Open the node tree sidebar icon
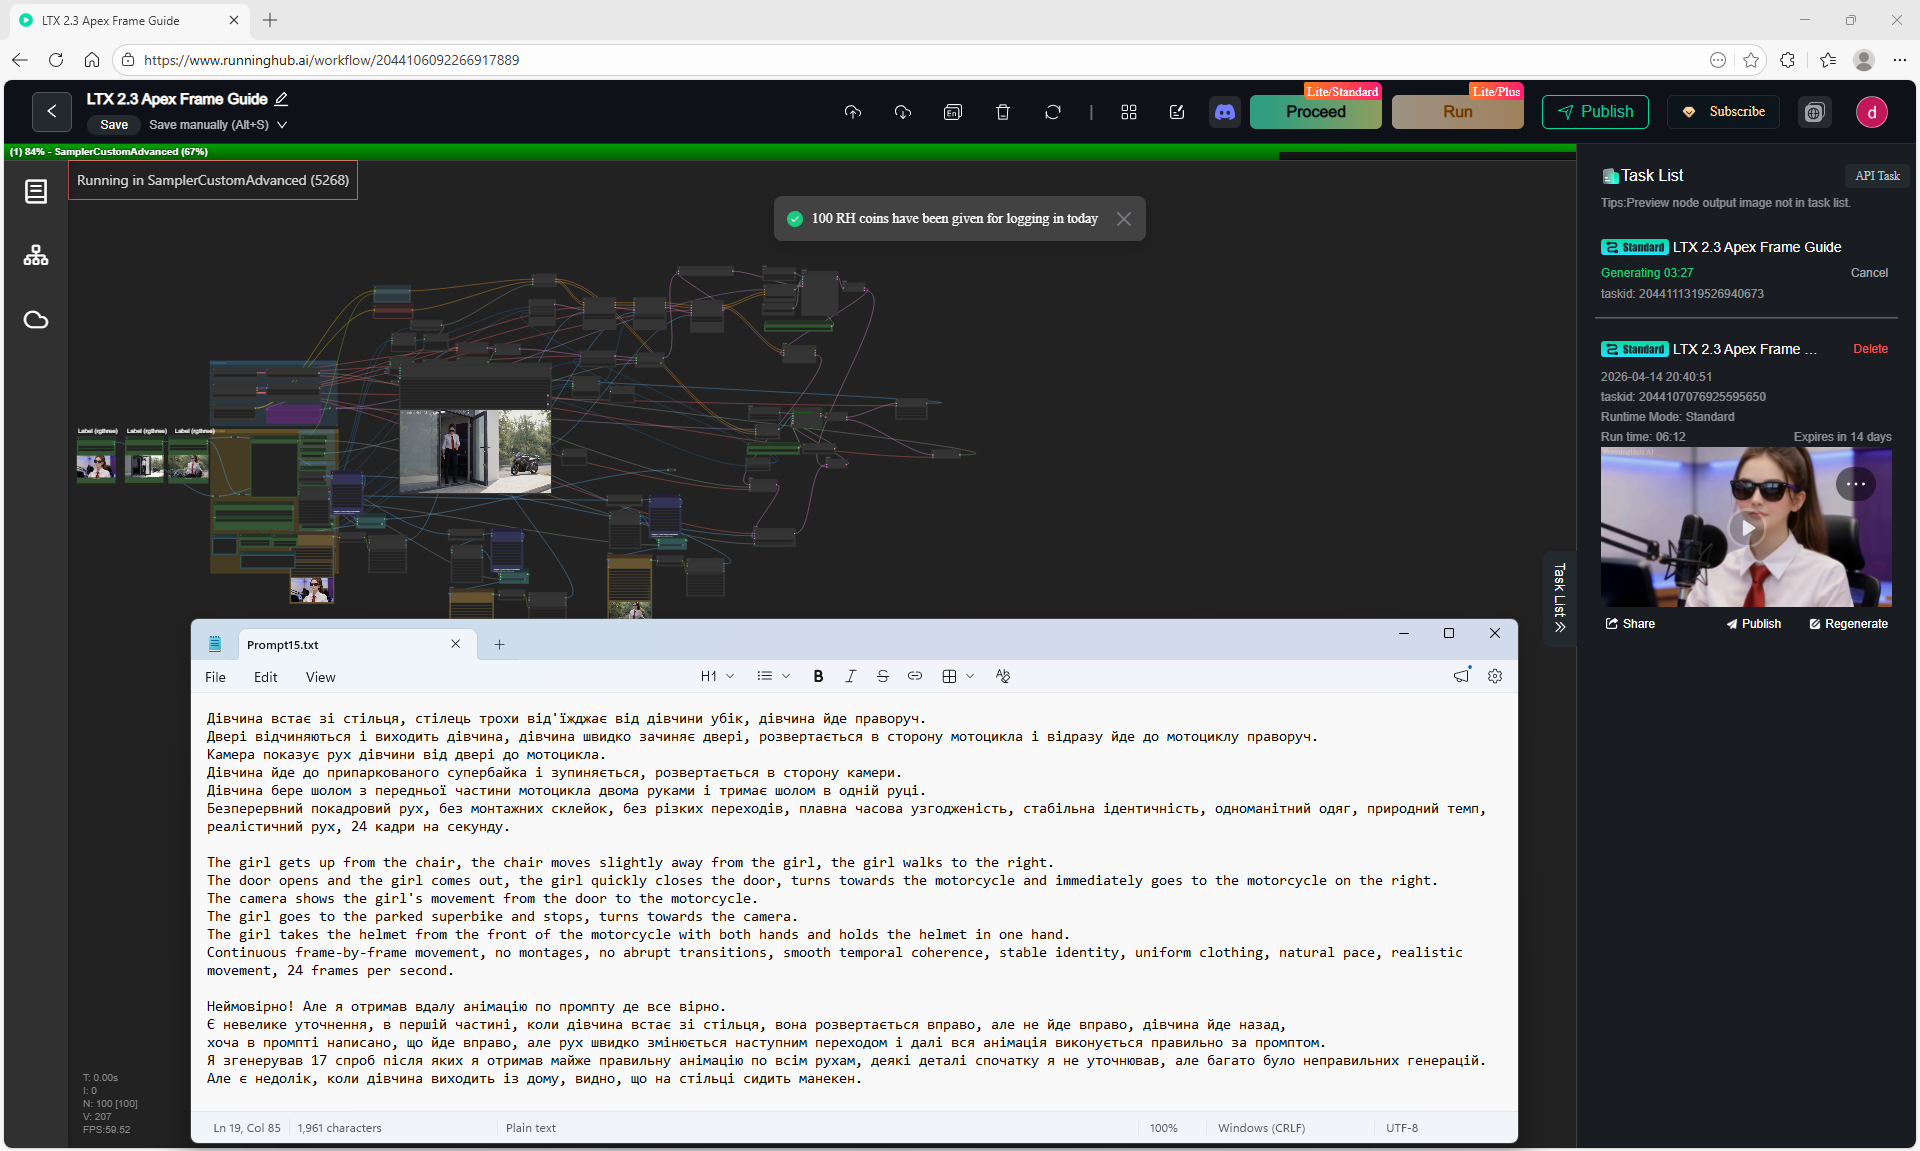The image size is (1920, 1151). click(x=36, y=256)
